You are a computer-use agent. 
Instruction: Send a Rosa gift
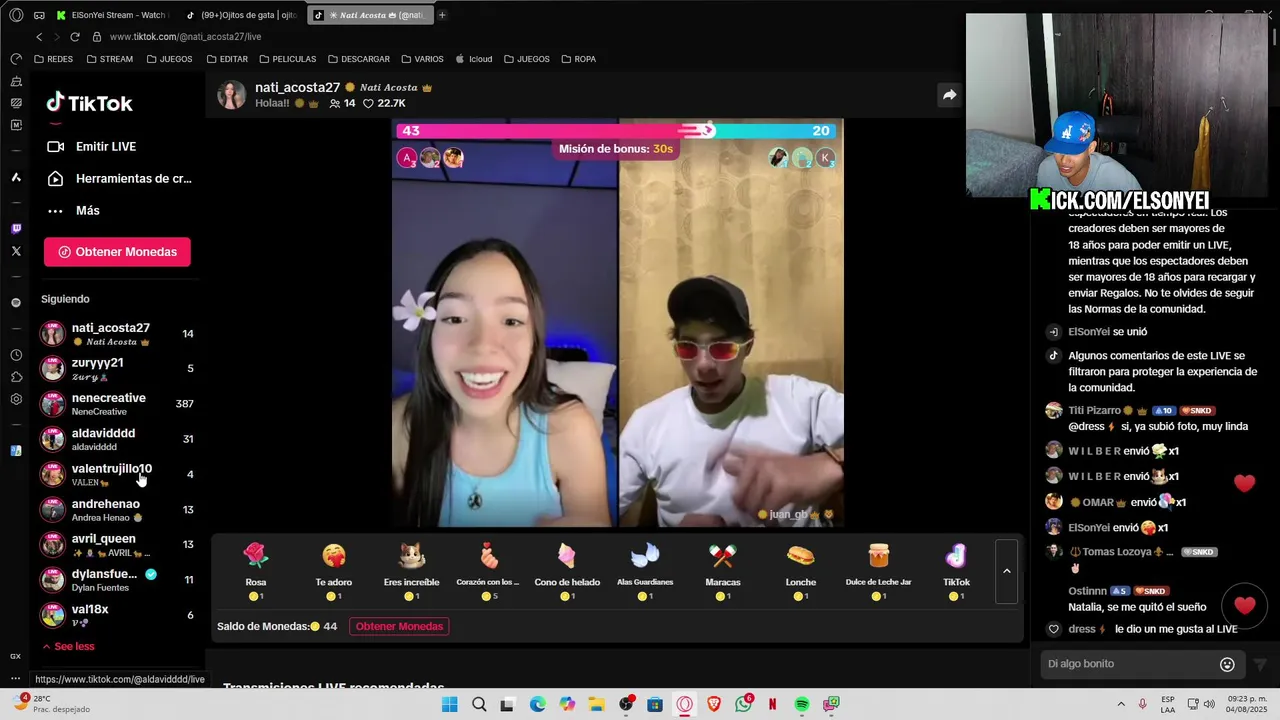point(256,571)
